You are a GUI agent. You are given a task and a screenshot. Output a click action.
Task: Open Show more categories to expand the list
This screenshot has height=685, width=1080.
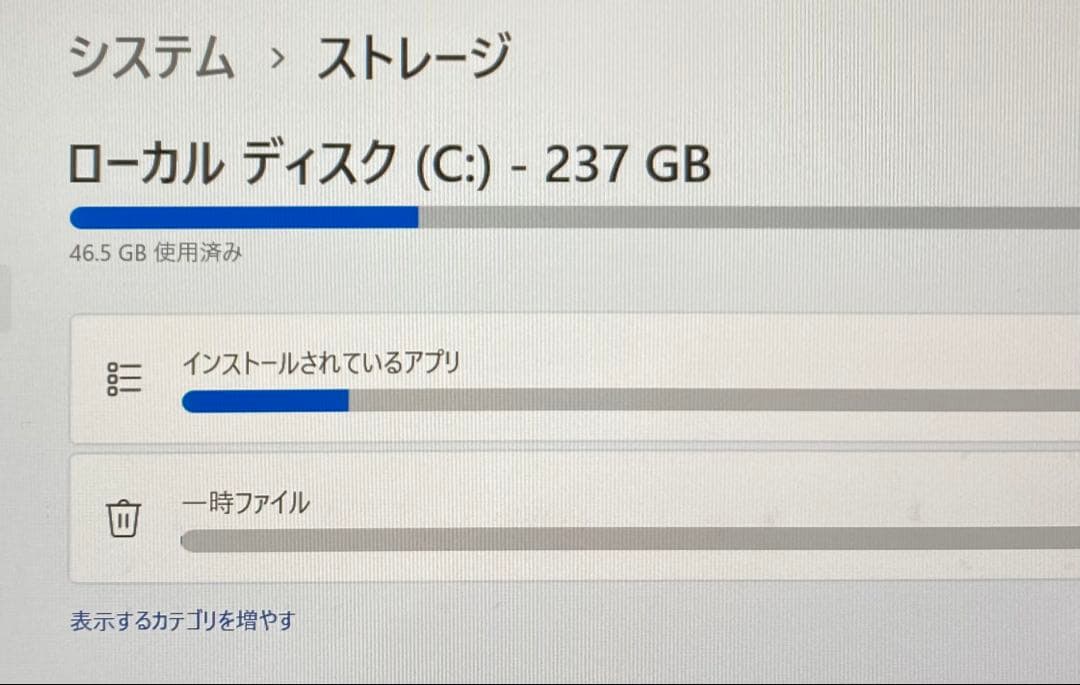click(180, 620)
